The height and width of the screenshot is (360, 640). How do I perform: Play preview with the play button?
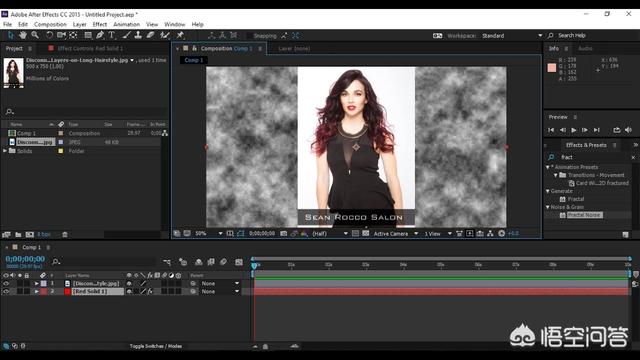point(573,130)
